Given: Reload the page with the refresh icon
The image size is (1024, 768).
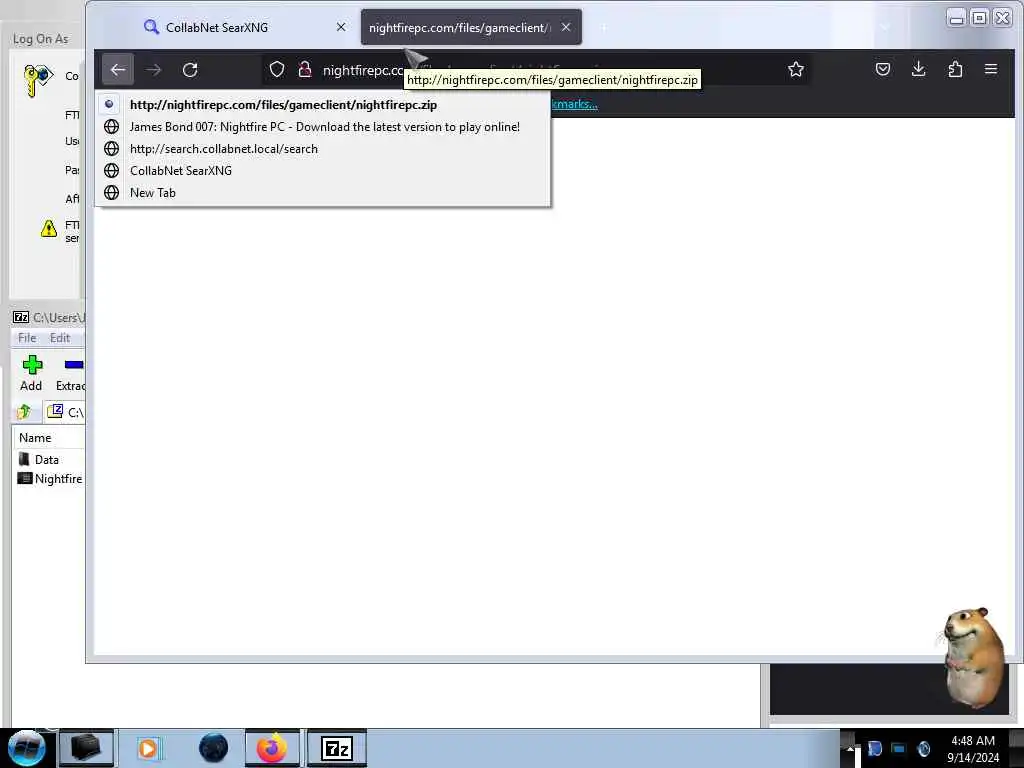Looking at the screenshot, I should click(x=190, y=69).
